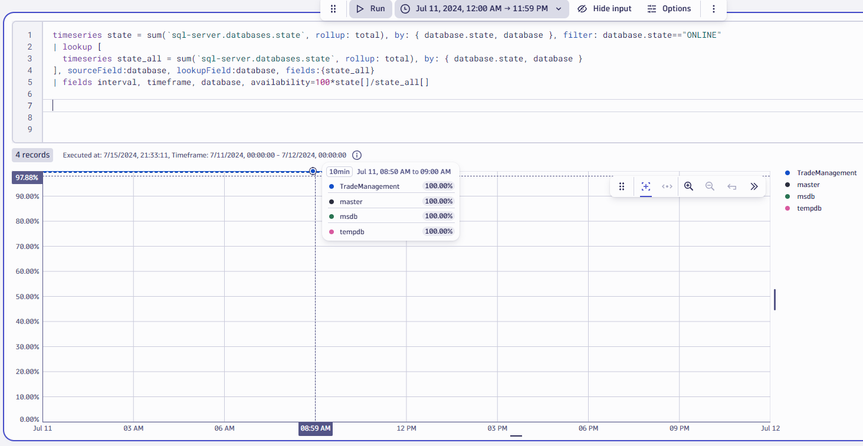Click the top toolbar drag handle
This screenshot has width=863, height=446.
333,9
